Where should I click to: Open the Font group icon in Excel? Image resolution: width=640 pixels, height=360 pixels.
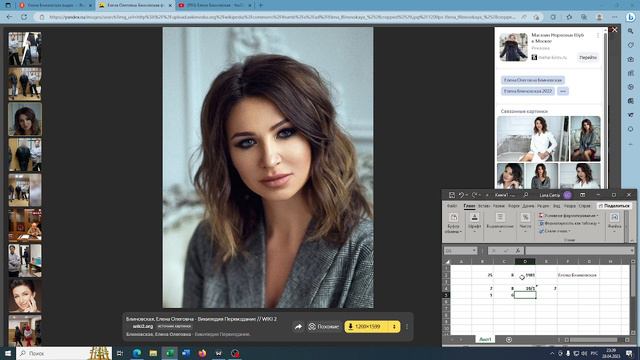pyautogui.click(x=474, y=218)
